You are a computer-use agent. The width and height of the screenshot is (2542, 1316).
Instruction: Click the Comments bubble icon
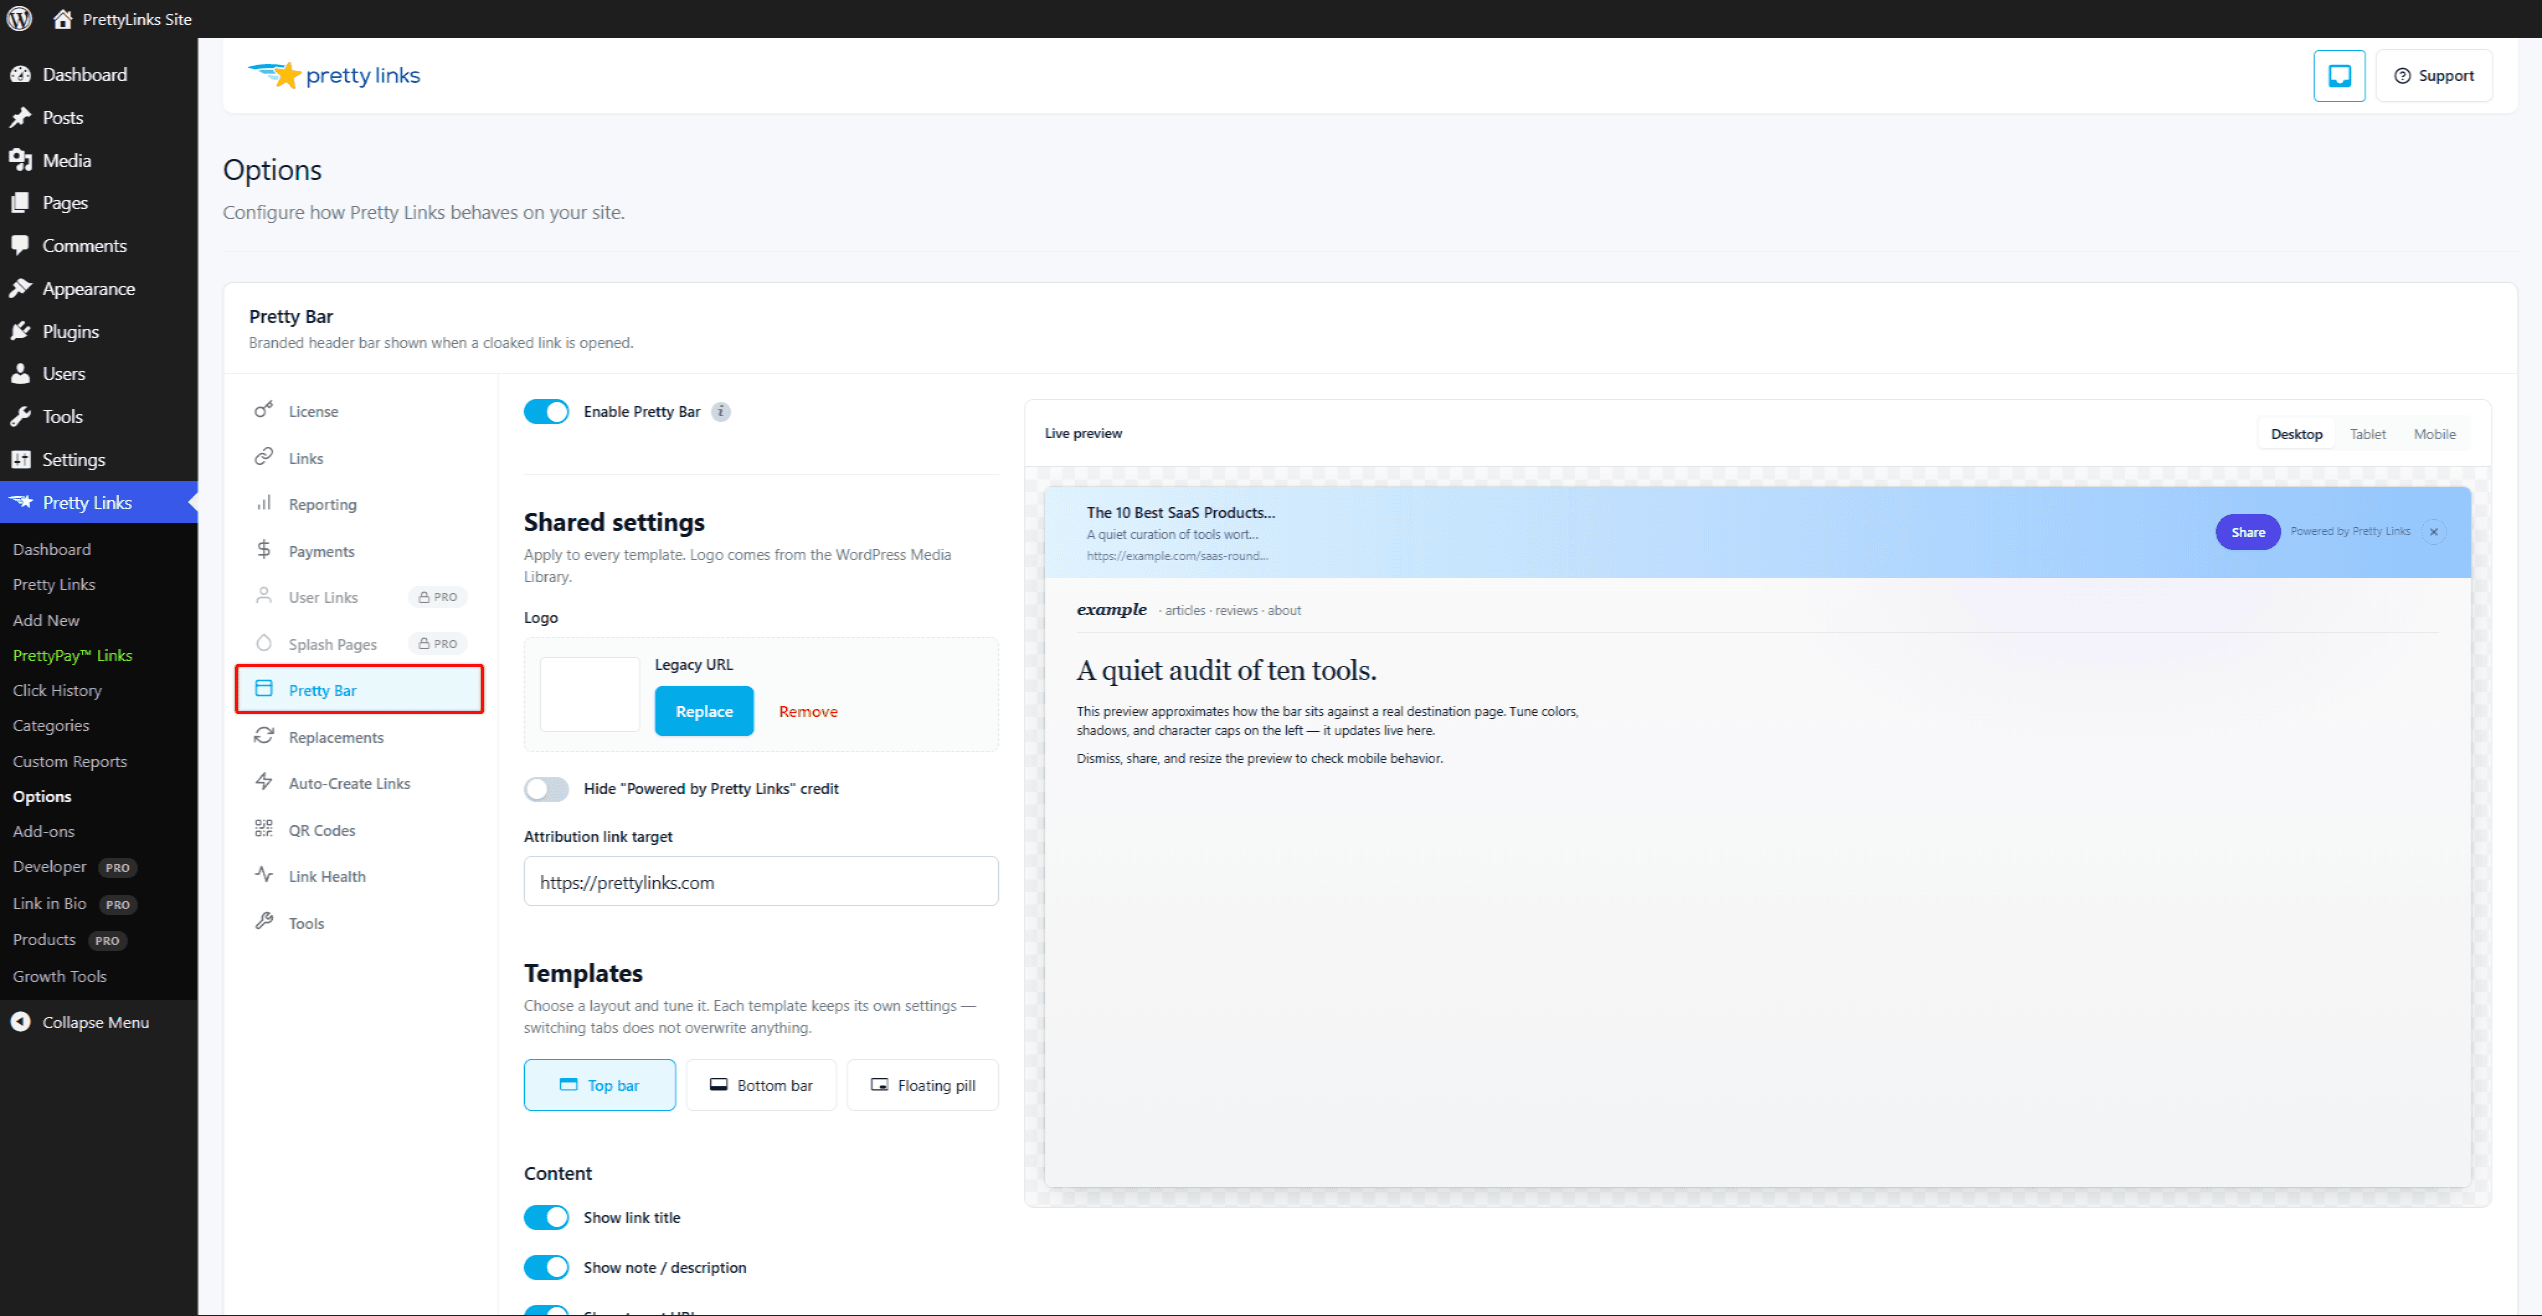20,245
